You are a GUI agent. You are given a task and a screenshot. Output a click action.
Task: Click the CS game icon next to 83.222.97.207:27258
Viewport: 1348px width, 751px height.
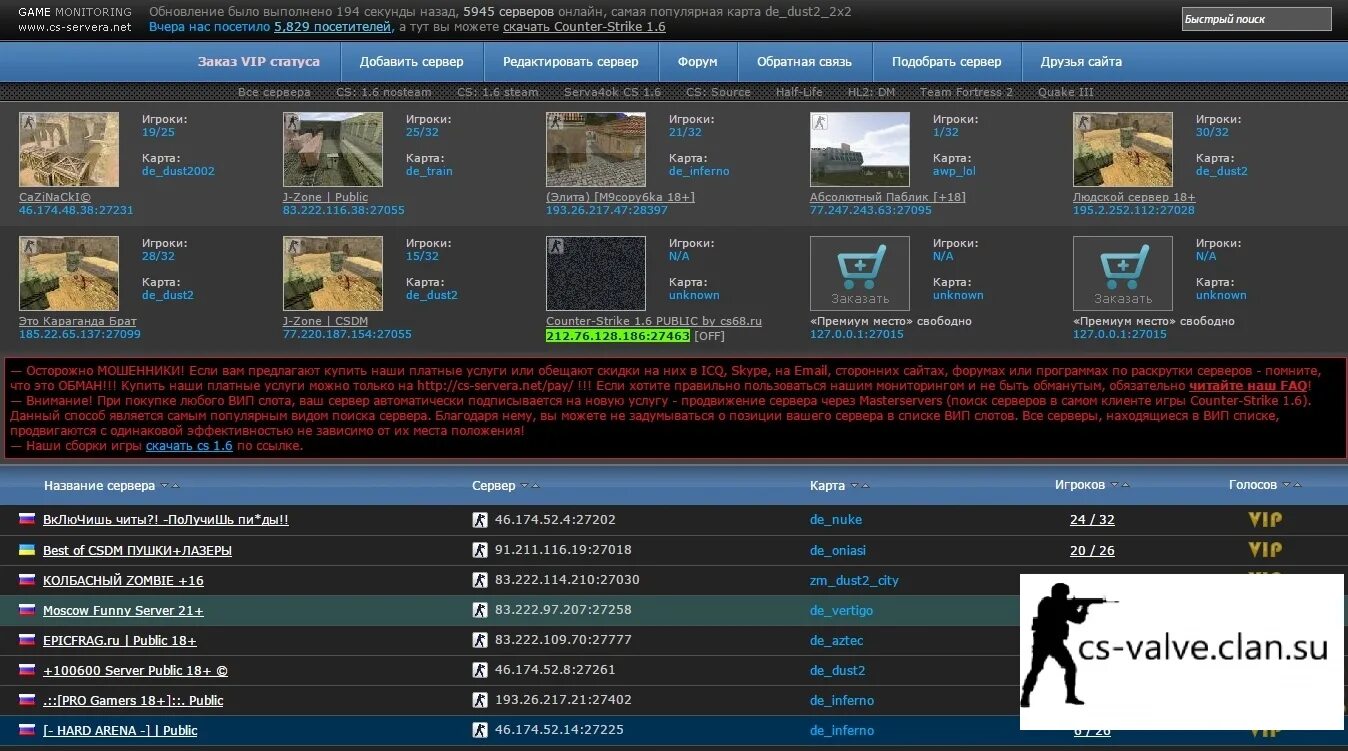tap(480, 610)
